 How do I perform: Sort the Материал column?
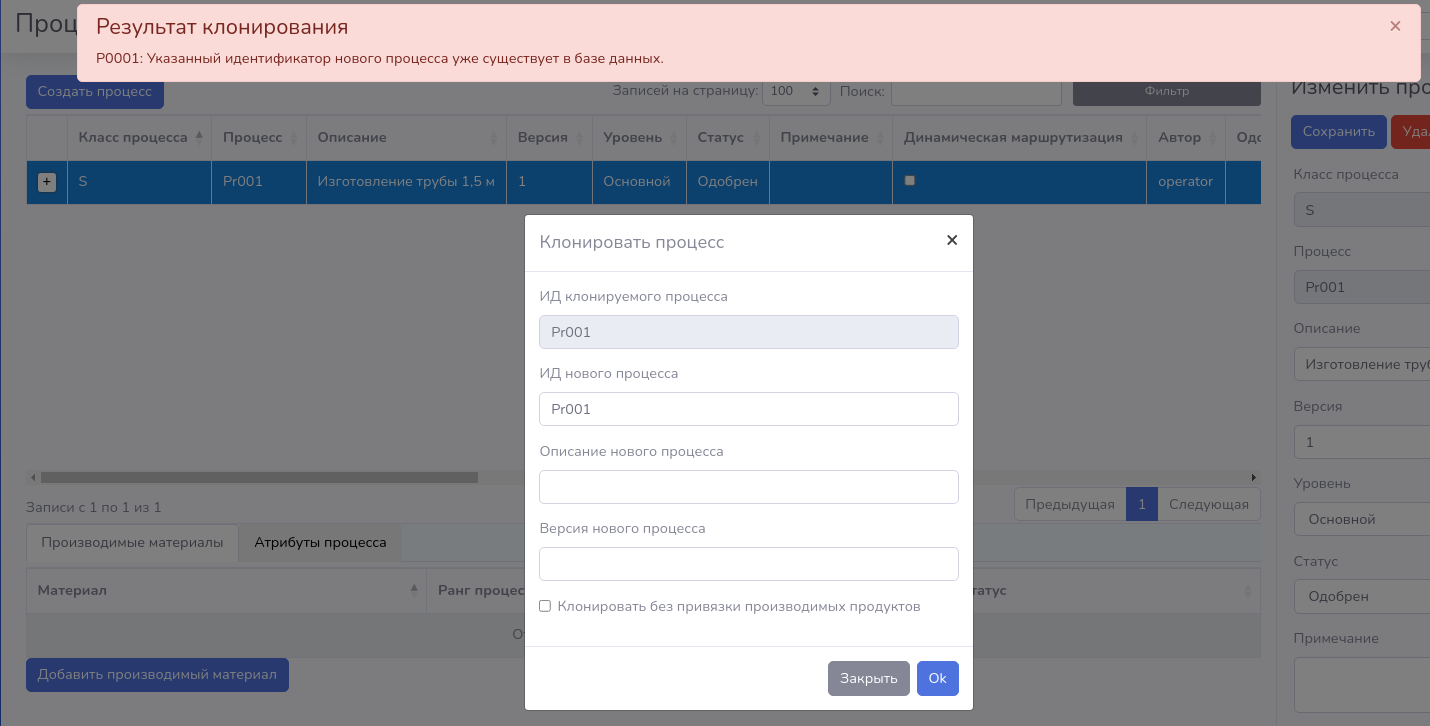click(x=225, y=590)
